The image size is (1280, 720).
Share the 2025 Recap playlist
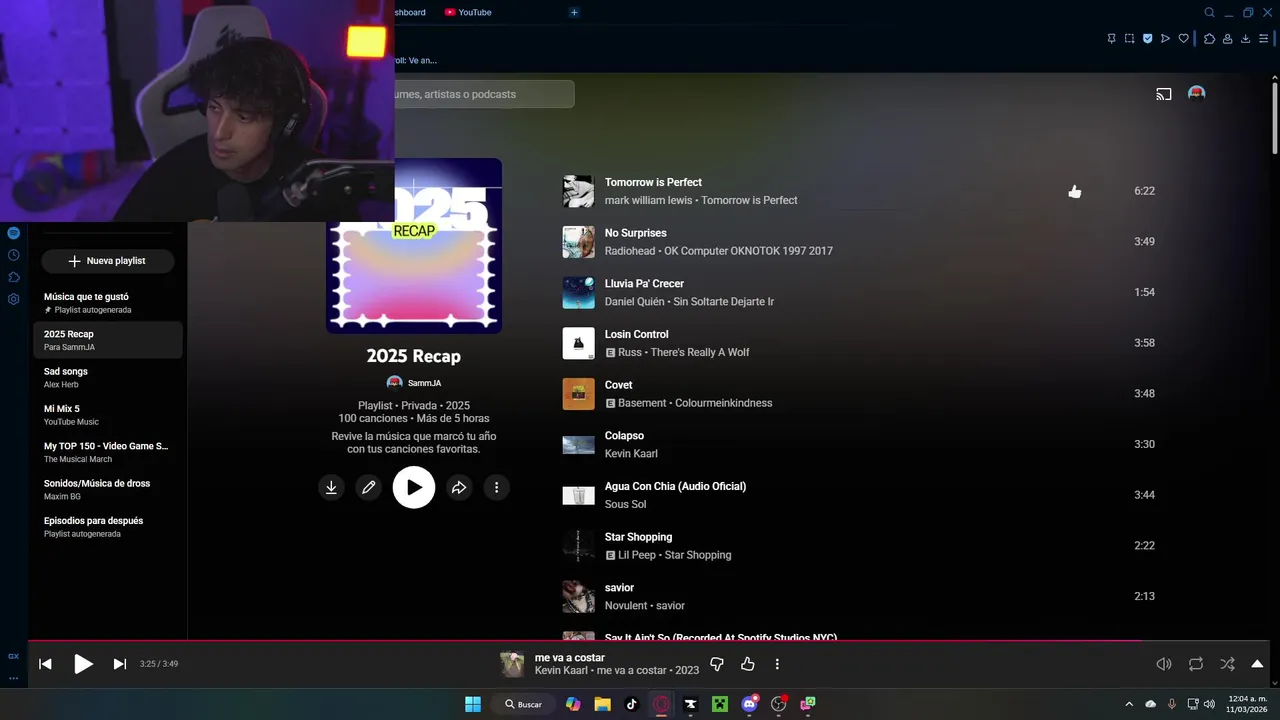click(x=459, y=488)
